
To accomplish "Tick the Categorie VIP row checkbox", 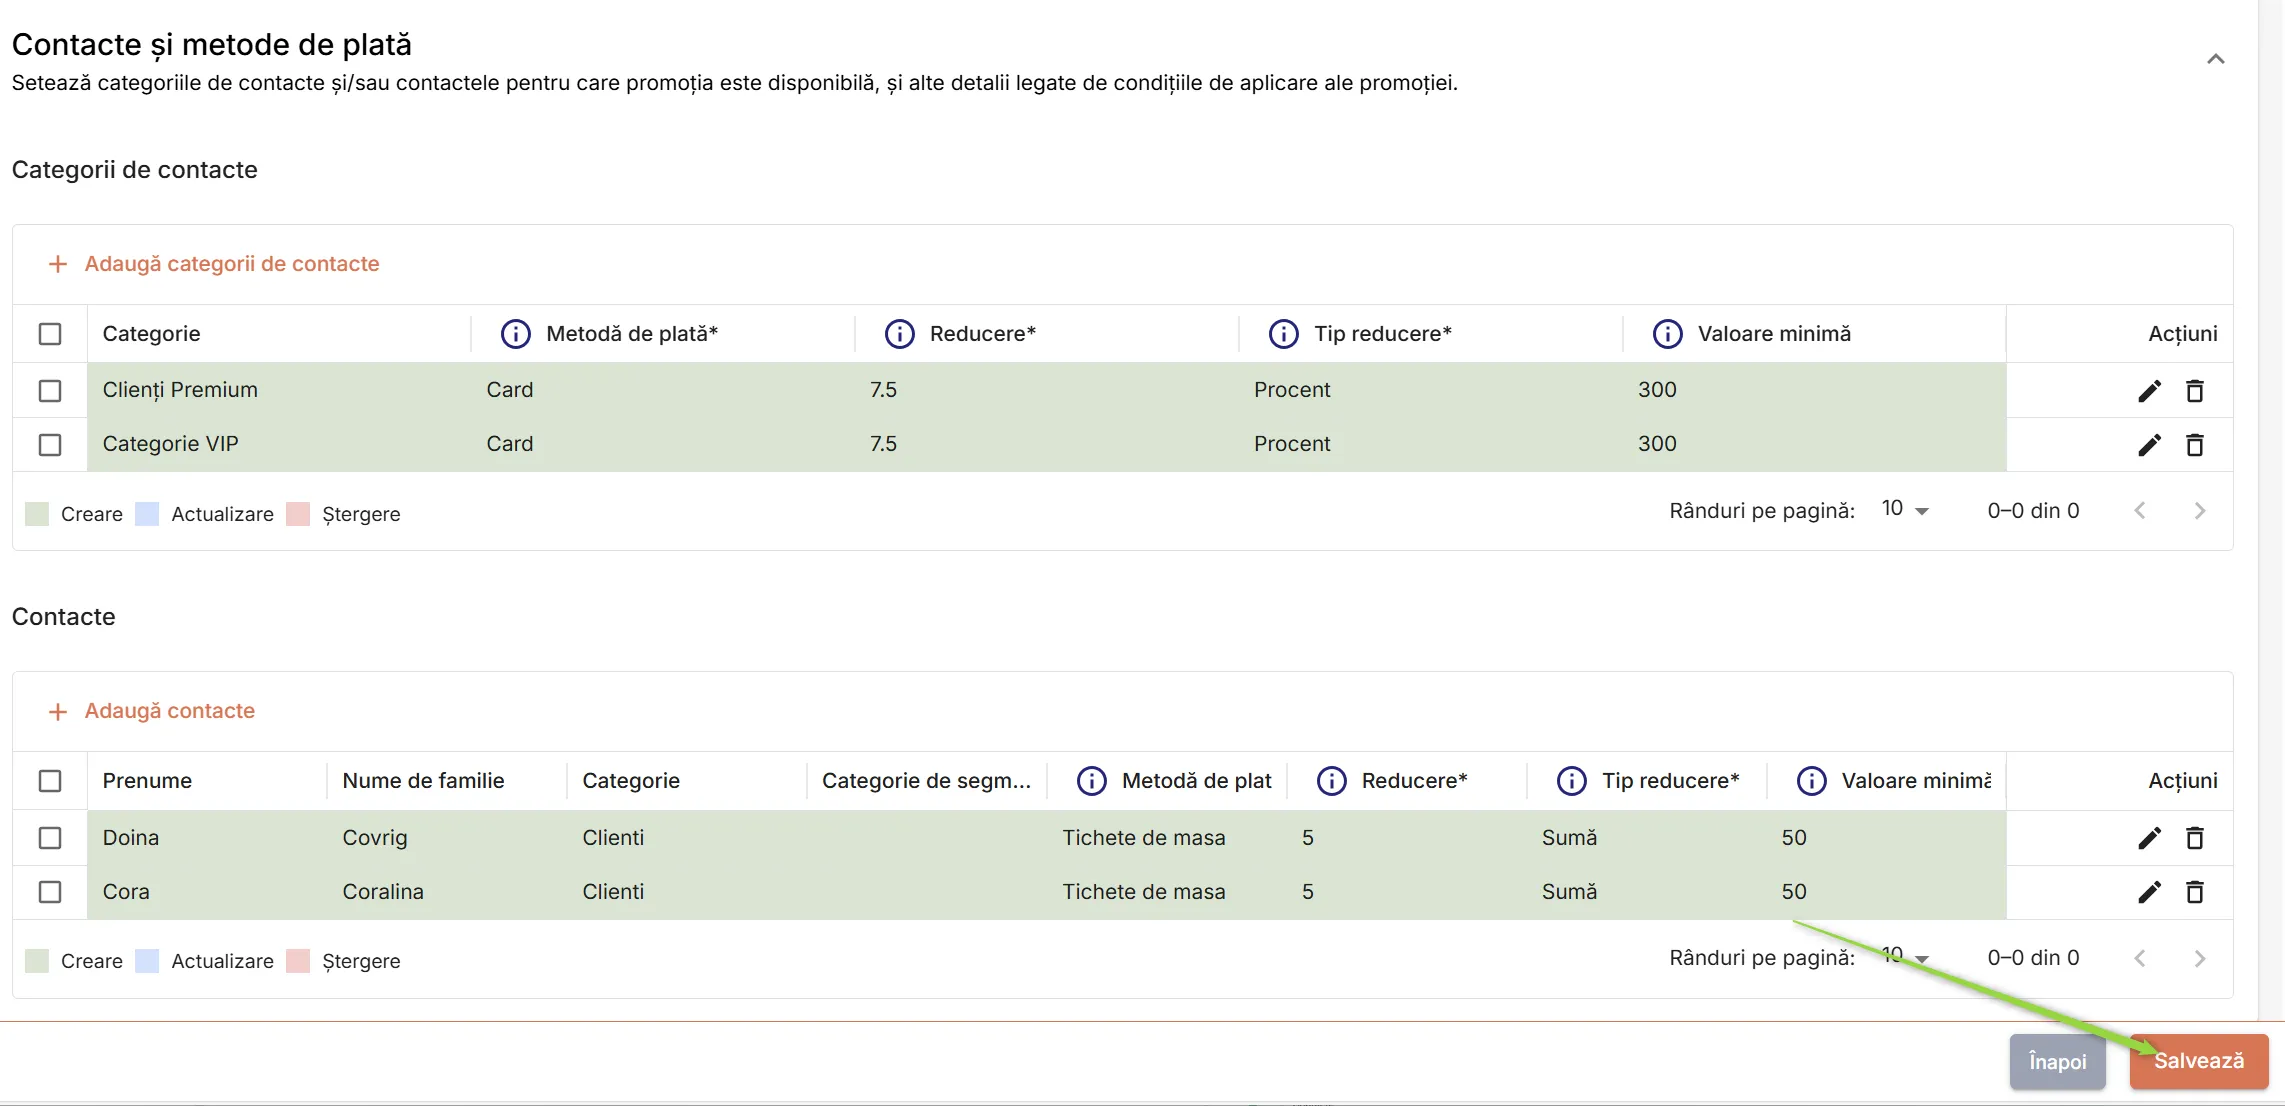I will 50,445.
